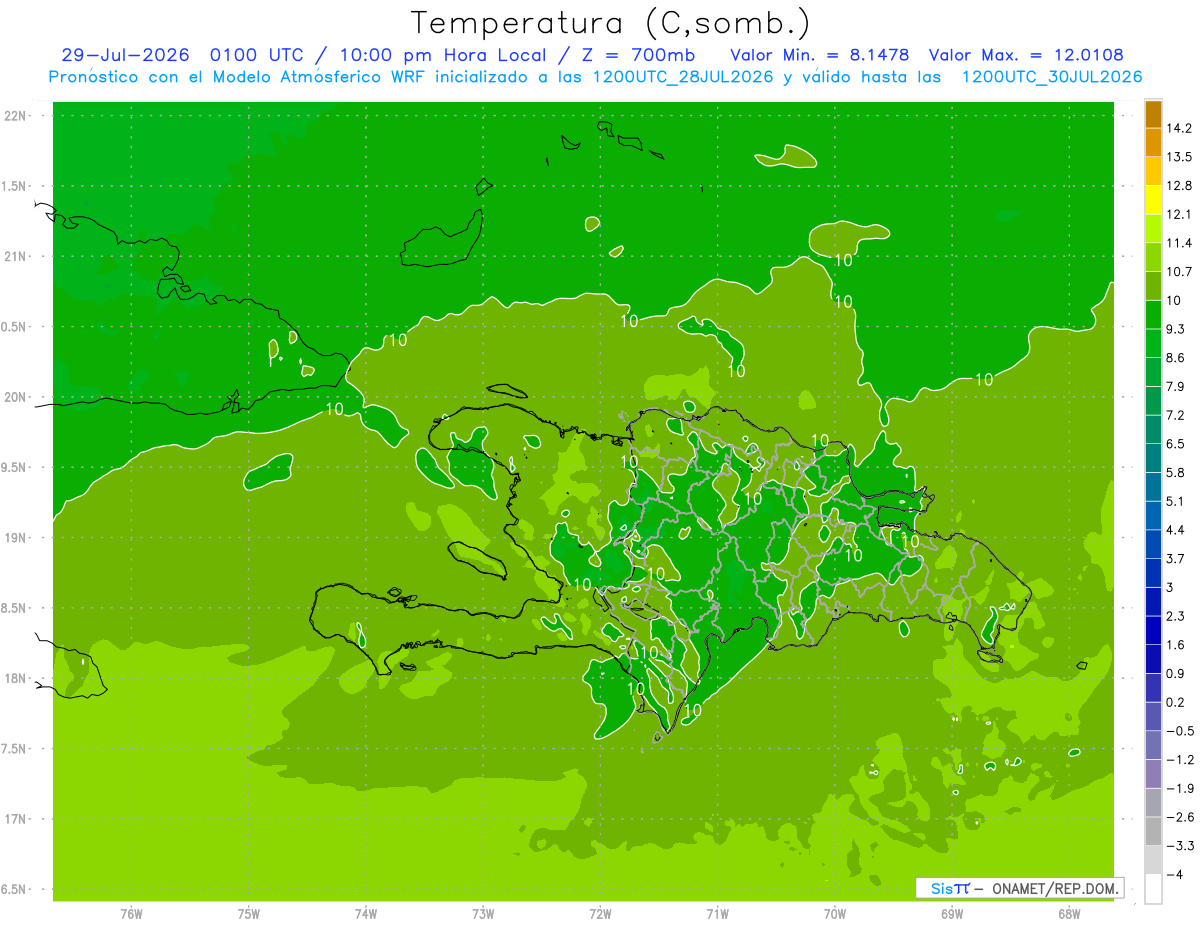Select the date text "29-Jul-2026"
Screen dimensions: 1200x927
pos(127,55)
